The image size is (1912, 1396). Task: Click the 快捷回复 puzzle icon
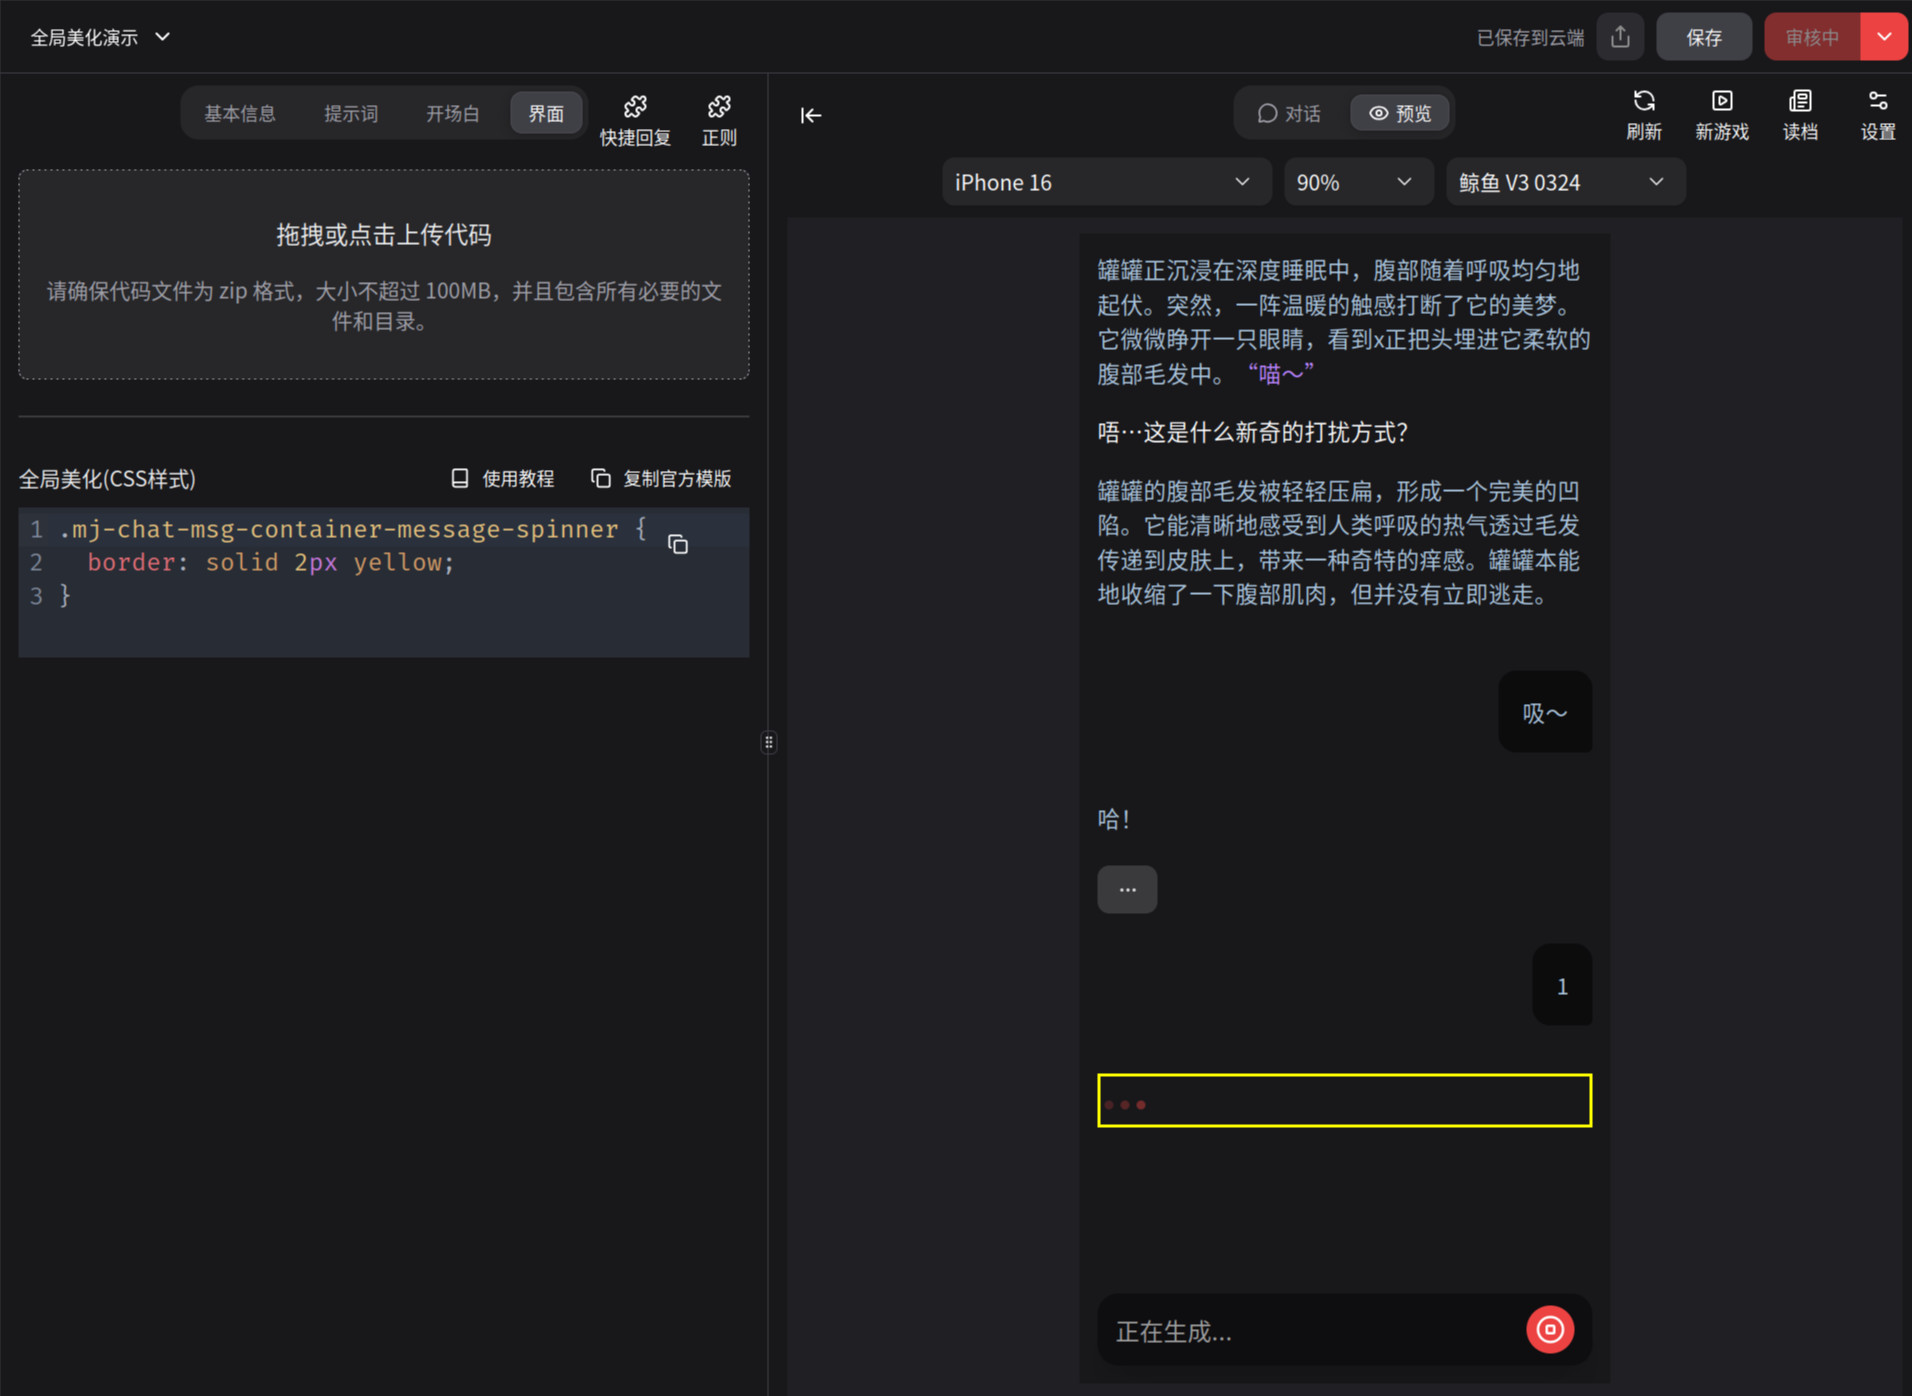(635, 108)
